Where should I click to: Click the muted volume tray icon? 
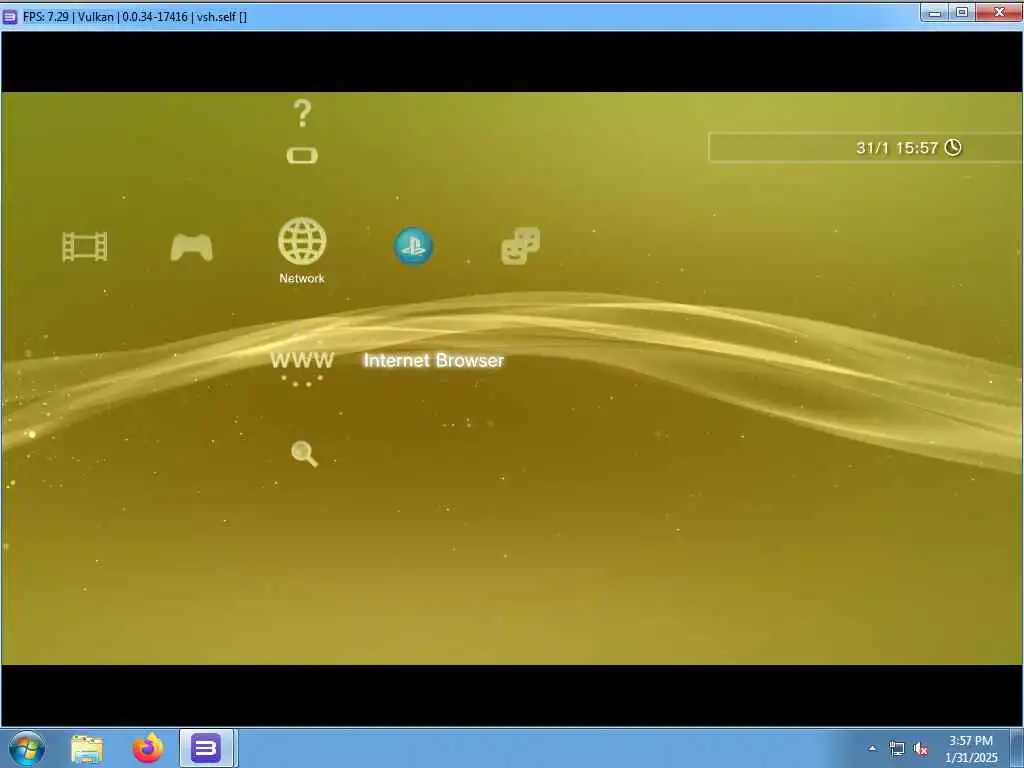coord(921,748)
